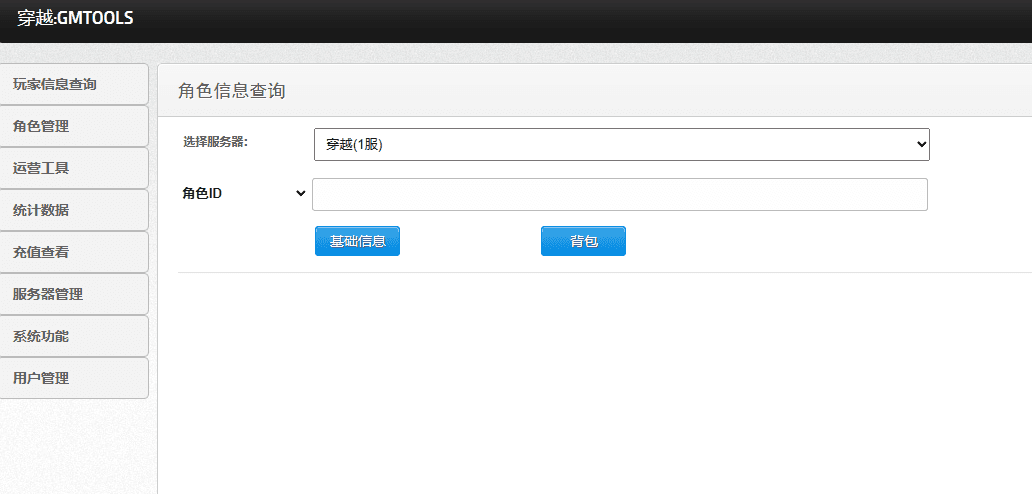
Task: Open the 运营工具 sidebar section
Action: click(x=74, y=168)
